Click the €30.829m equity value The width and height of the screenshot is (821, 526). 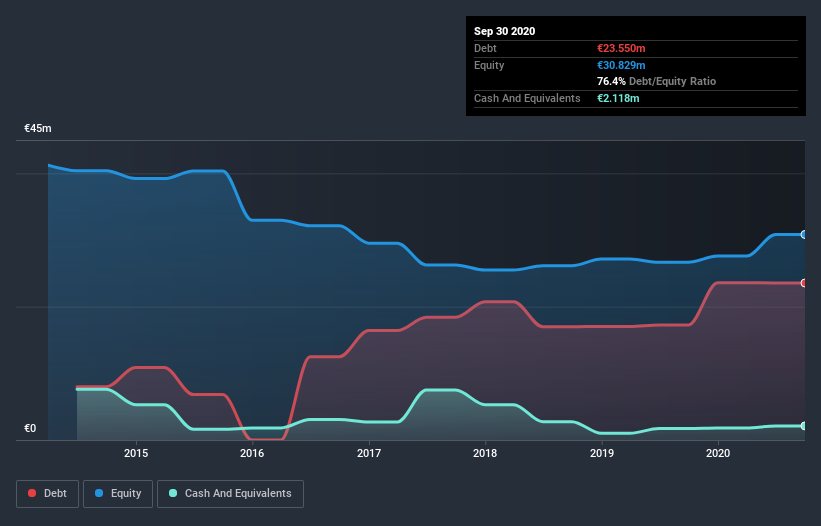(x=621, y=65)
